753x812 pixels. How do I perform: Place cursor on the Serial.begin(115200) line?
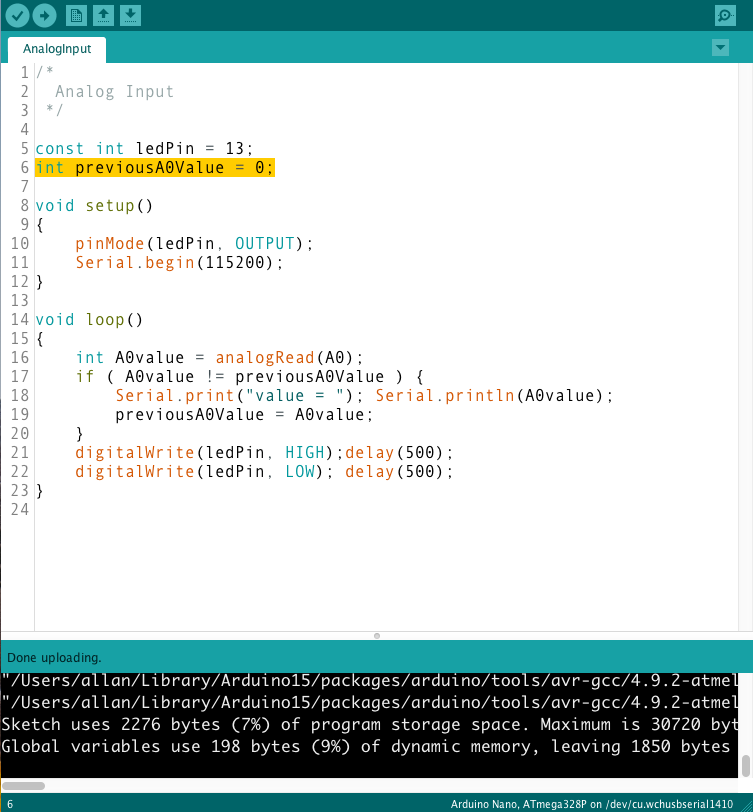click(179, 262)
